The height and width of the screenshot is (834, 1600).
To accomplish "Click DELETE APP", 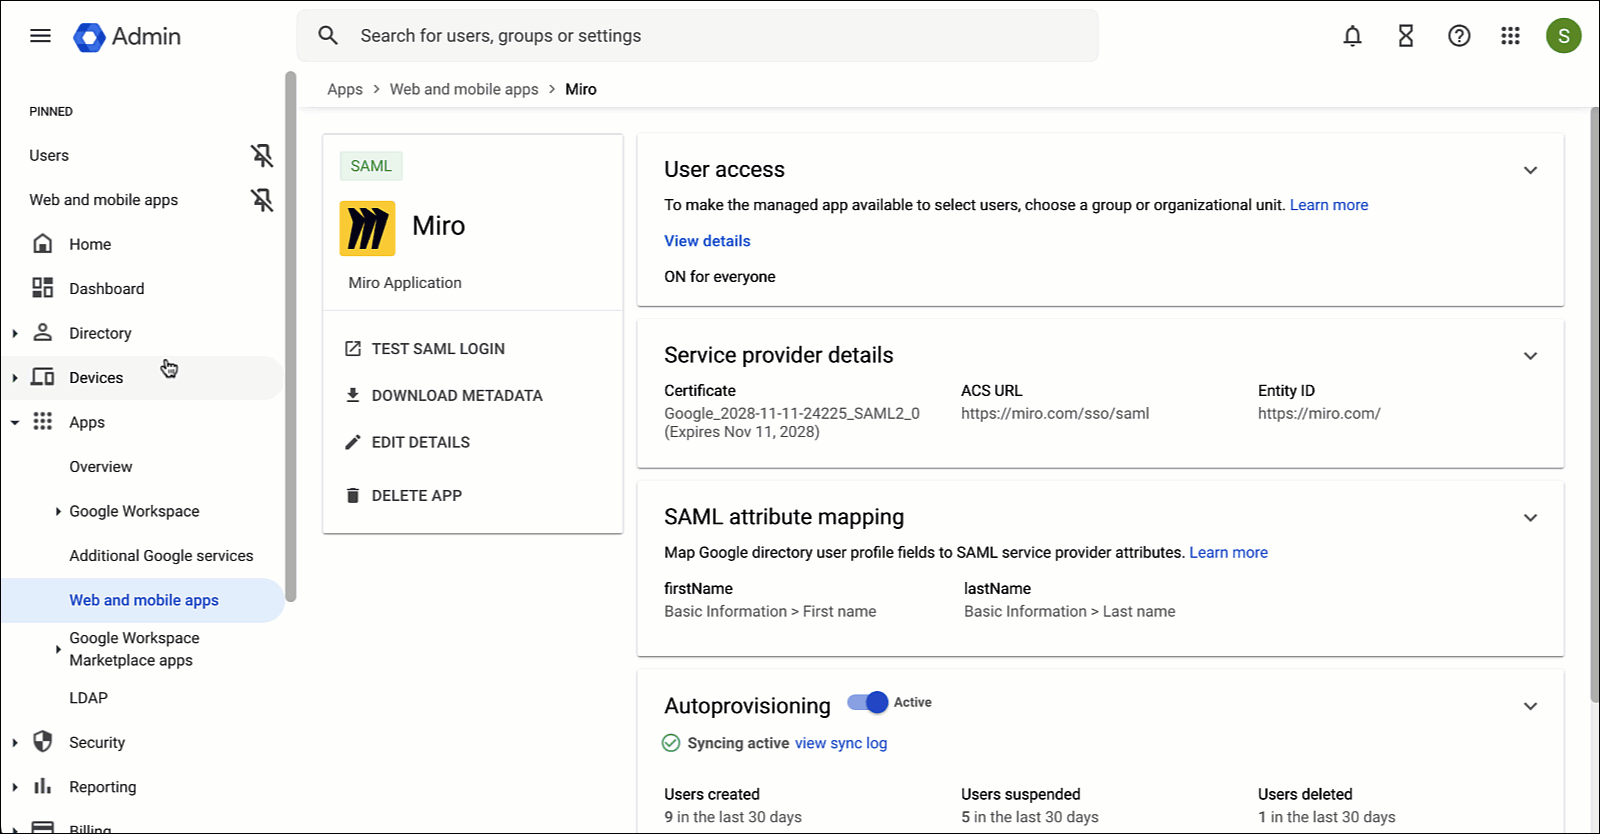I will tap(417, 495).
